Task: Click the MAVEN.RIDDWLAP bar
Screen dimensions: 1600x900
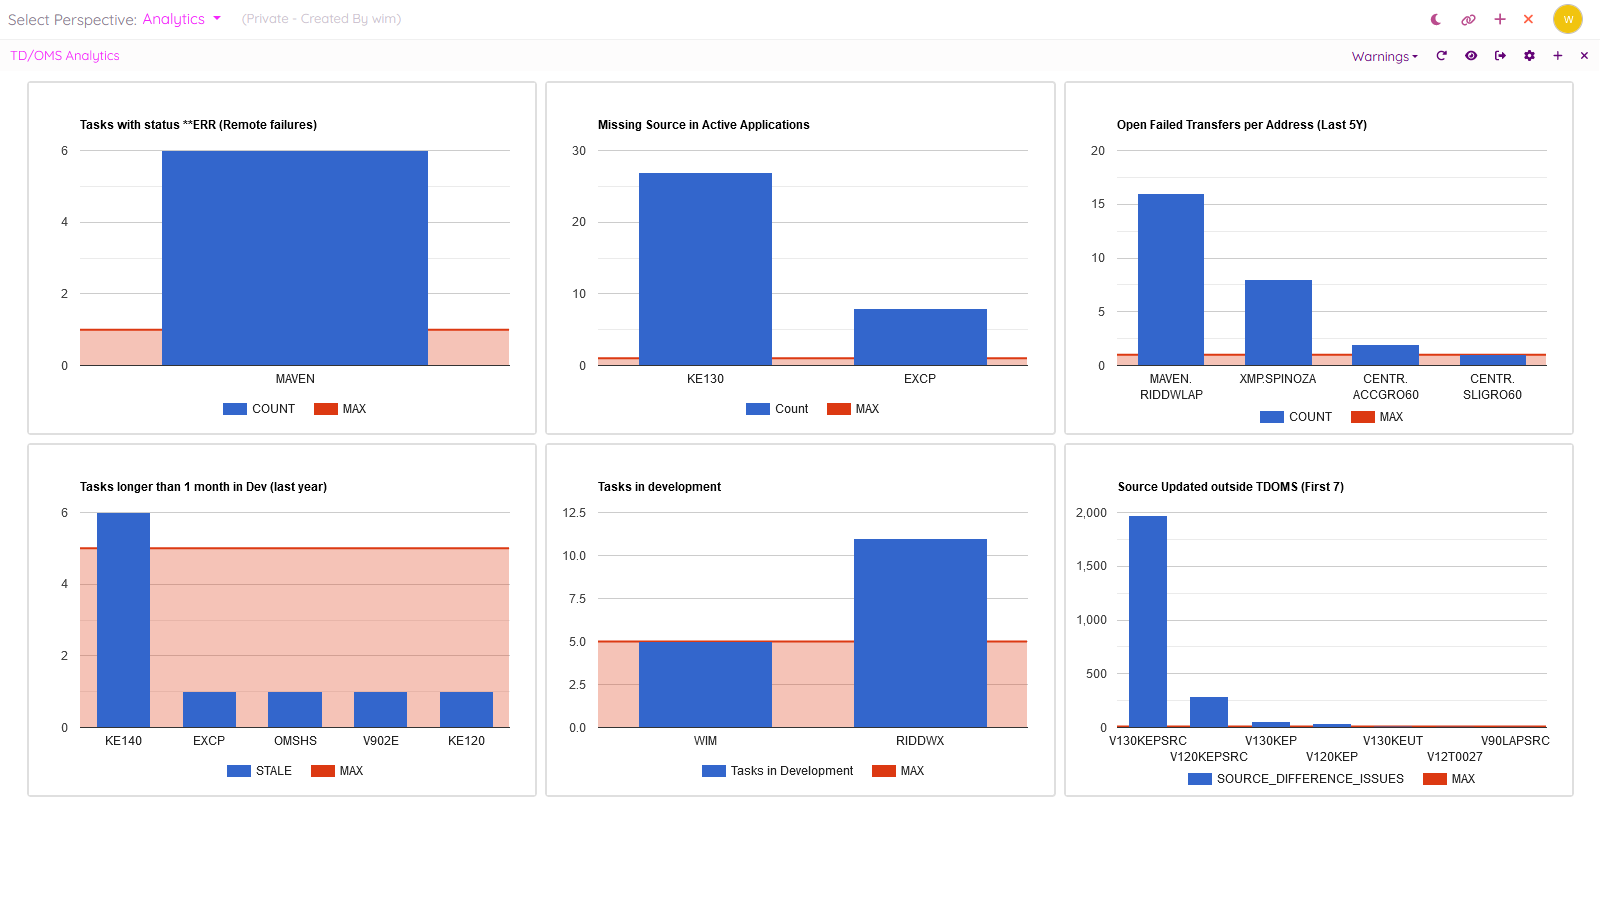Action: point(1171,280)
